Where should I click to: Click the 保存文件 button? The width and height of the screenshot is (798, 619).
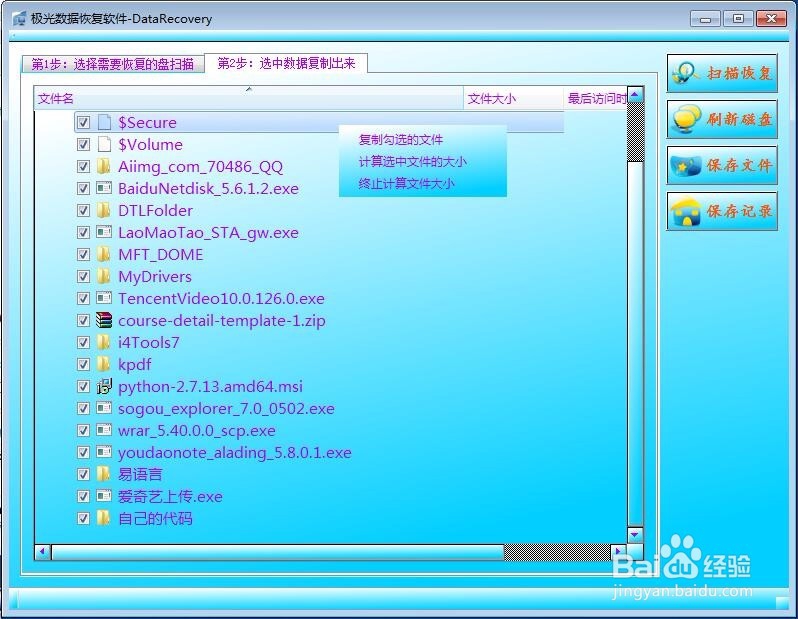tap(722, 165)
